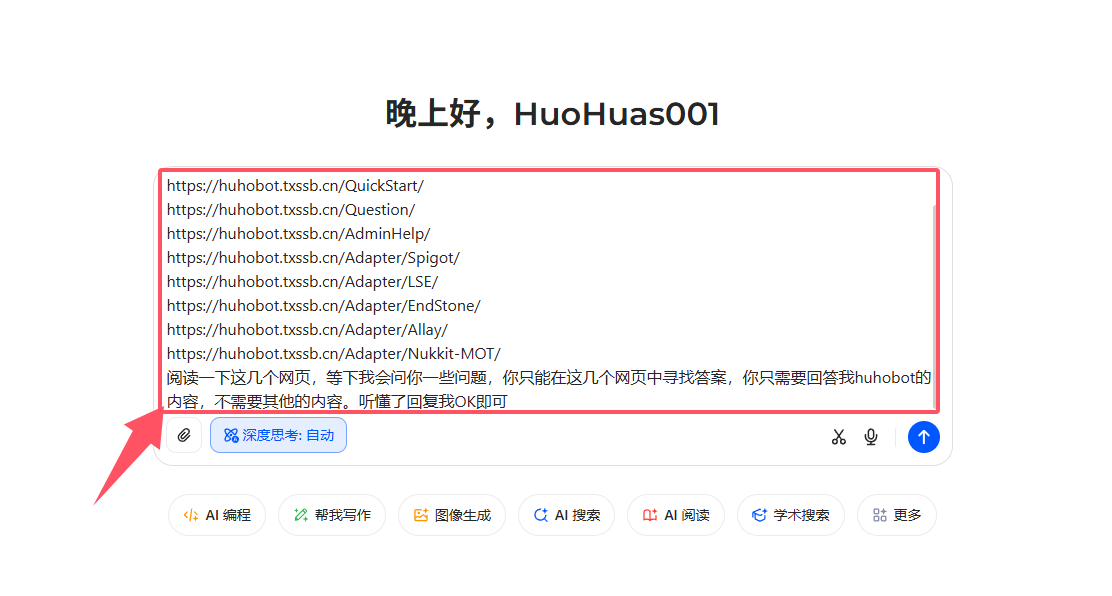Place cursor in the 阅读一下这几个网页 instruction text

(548, 390)
